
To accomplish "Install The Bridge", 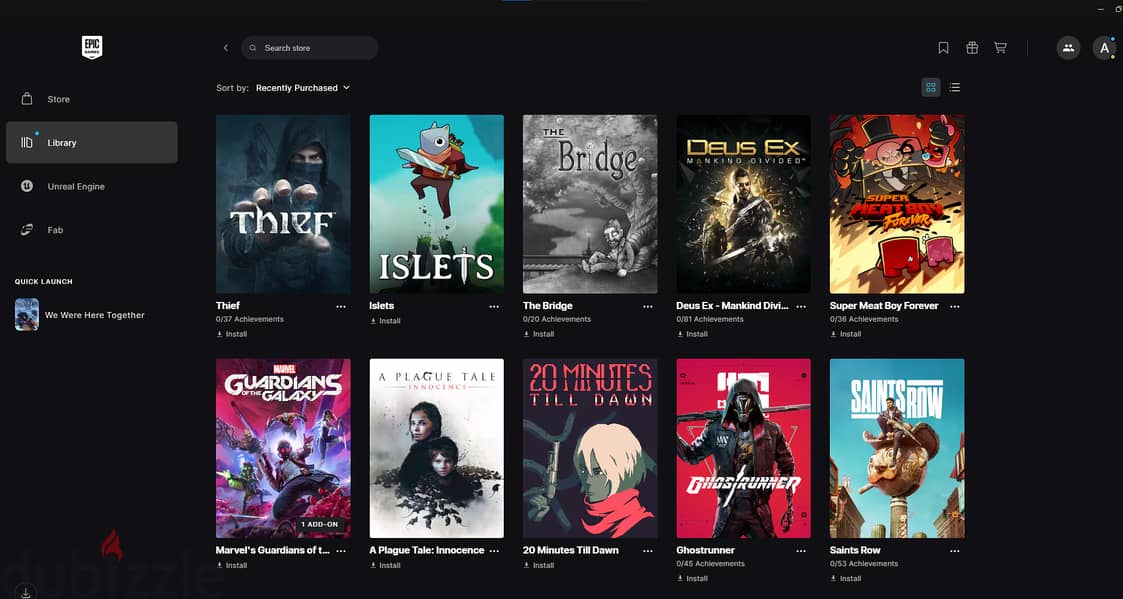I will (x=539, y=334).
